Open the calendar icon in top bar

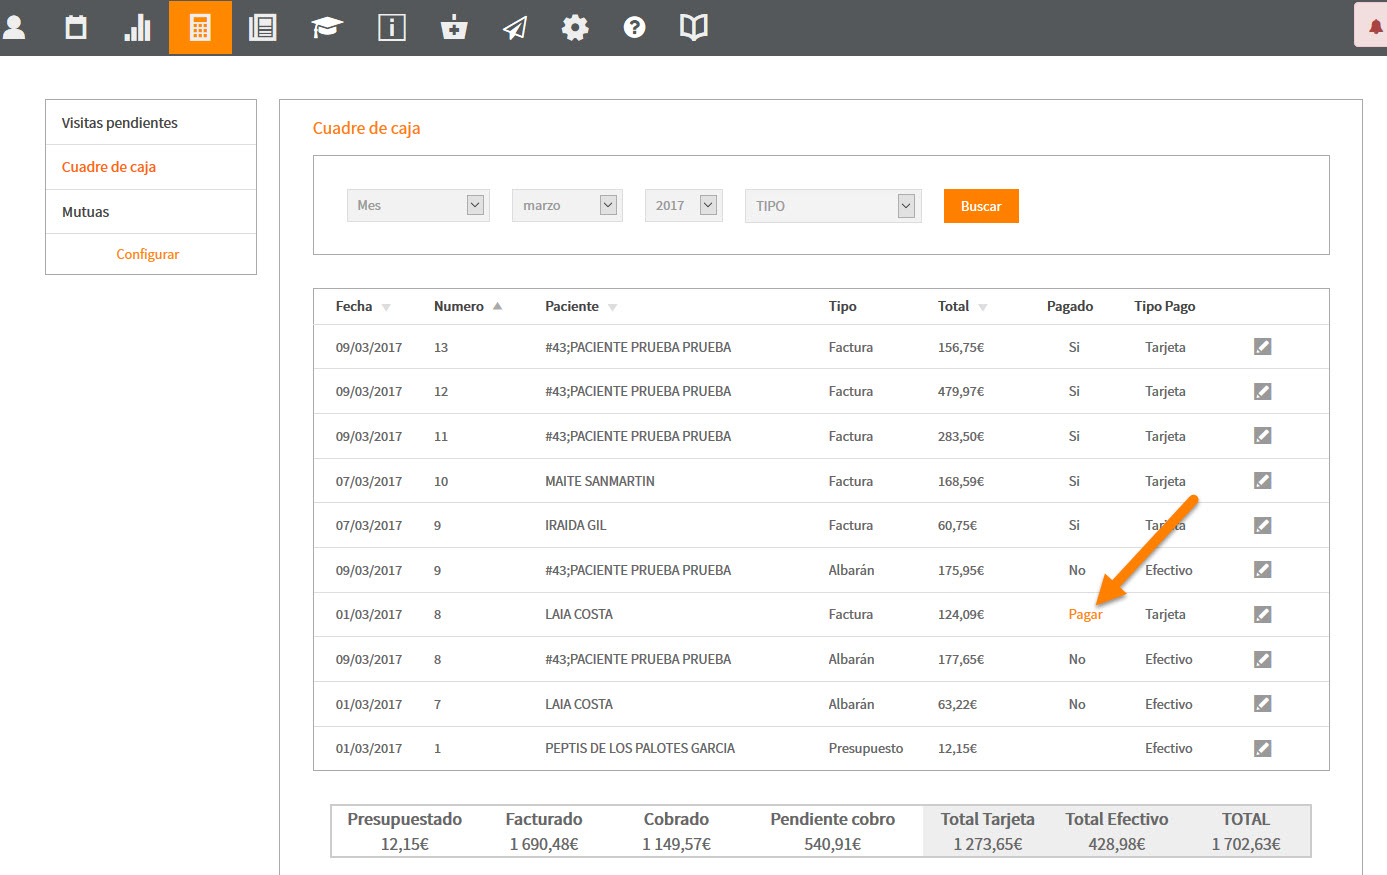[x=76, y=27]
